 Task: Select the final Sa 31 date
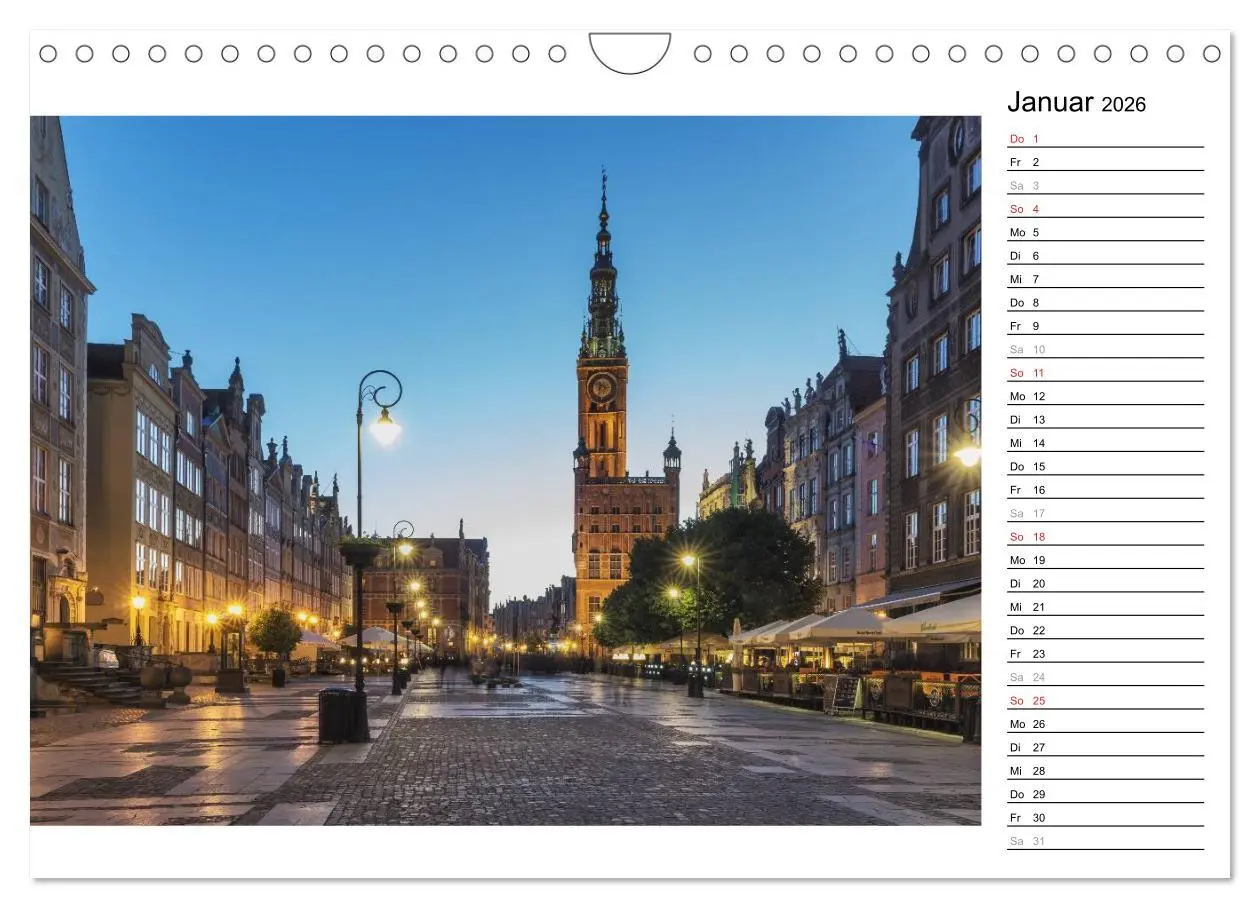click(x=1026, y=842)
